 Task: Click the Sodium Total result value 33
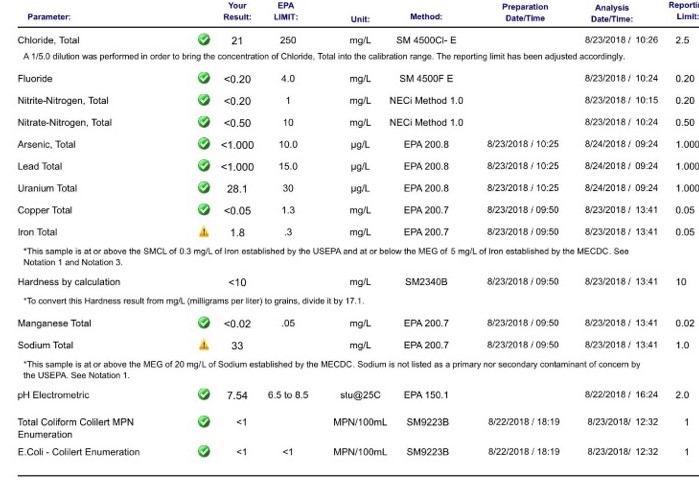click(x=237, y=346)
